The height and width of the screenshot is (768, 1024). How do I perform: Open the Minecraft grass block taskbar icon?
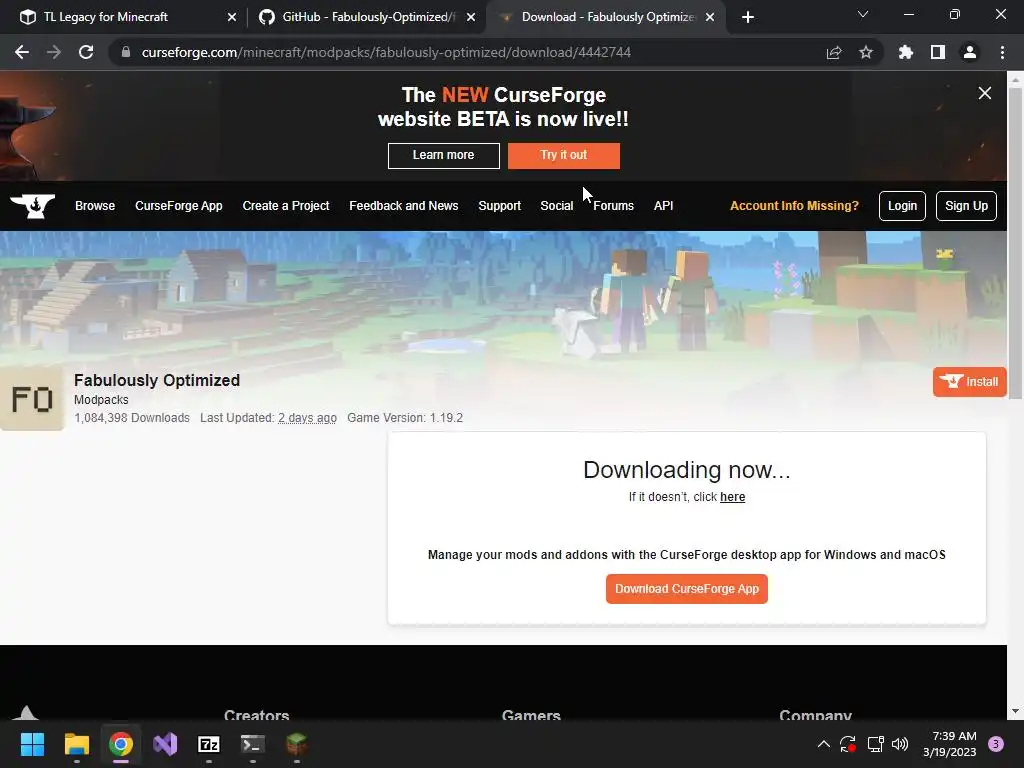(297, 744)
